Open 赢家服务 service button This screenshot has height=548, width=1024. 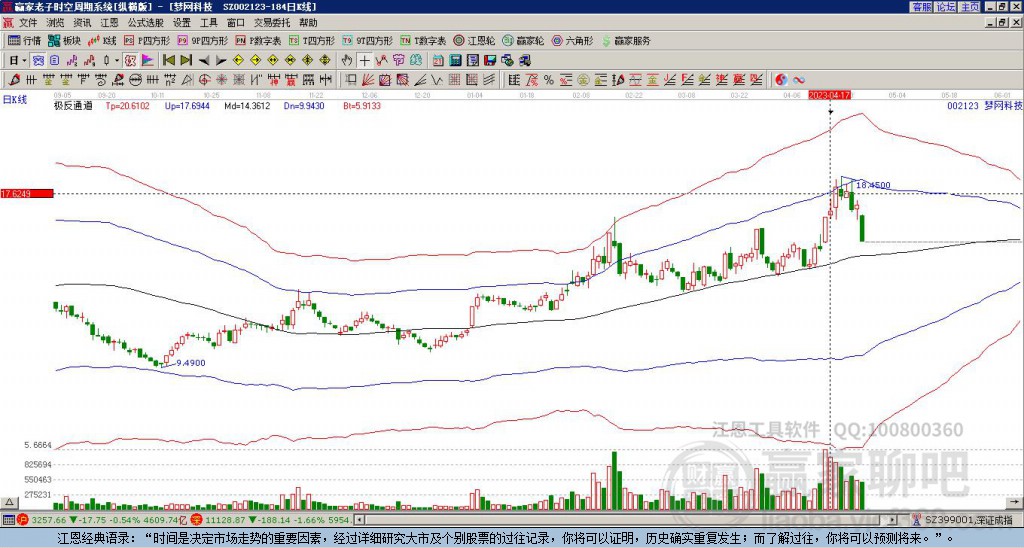[x=626, y=40]
